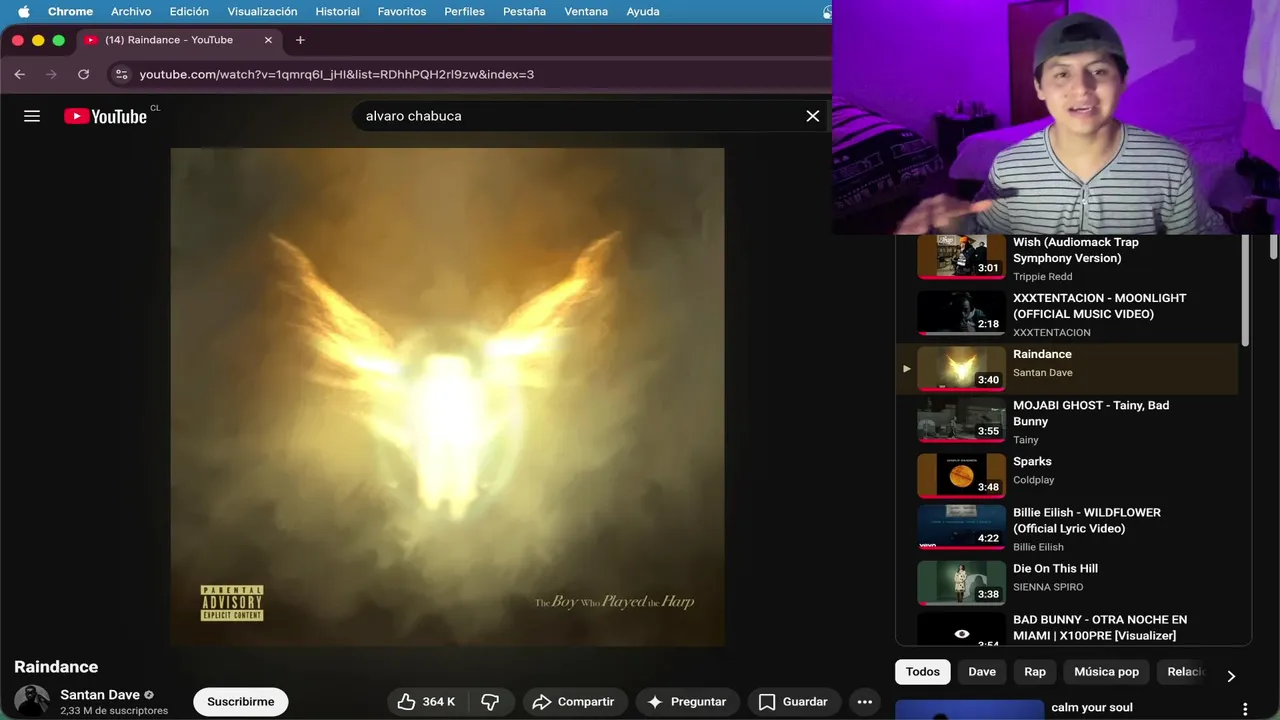Open Die On This Hill thumbnail
Viewport: 1280px width, 720px height.
point(961,583)
